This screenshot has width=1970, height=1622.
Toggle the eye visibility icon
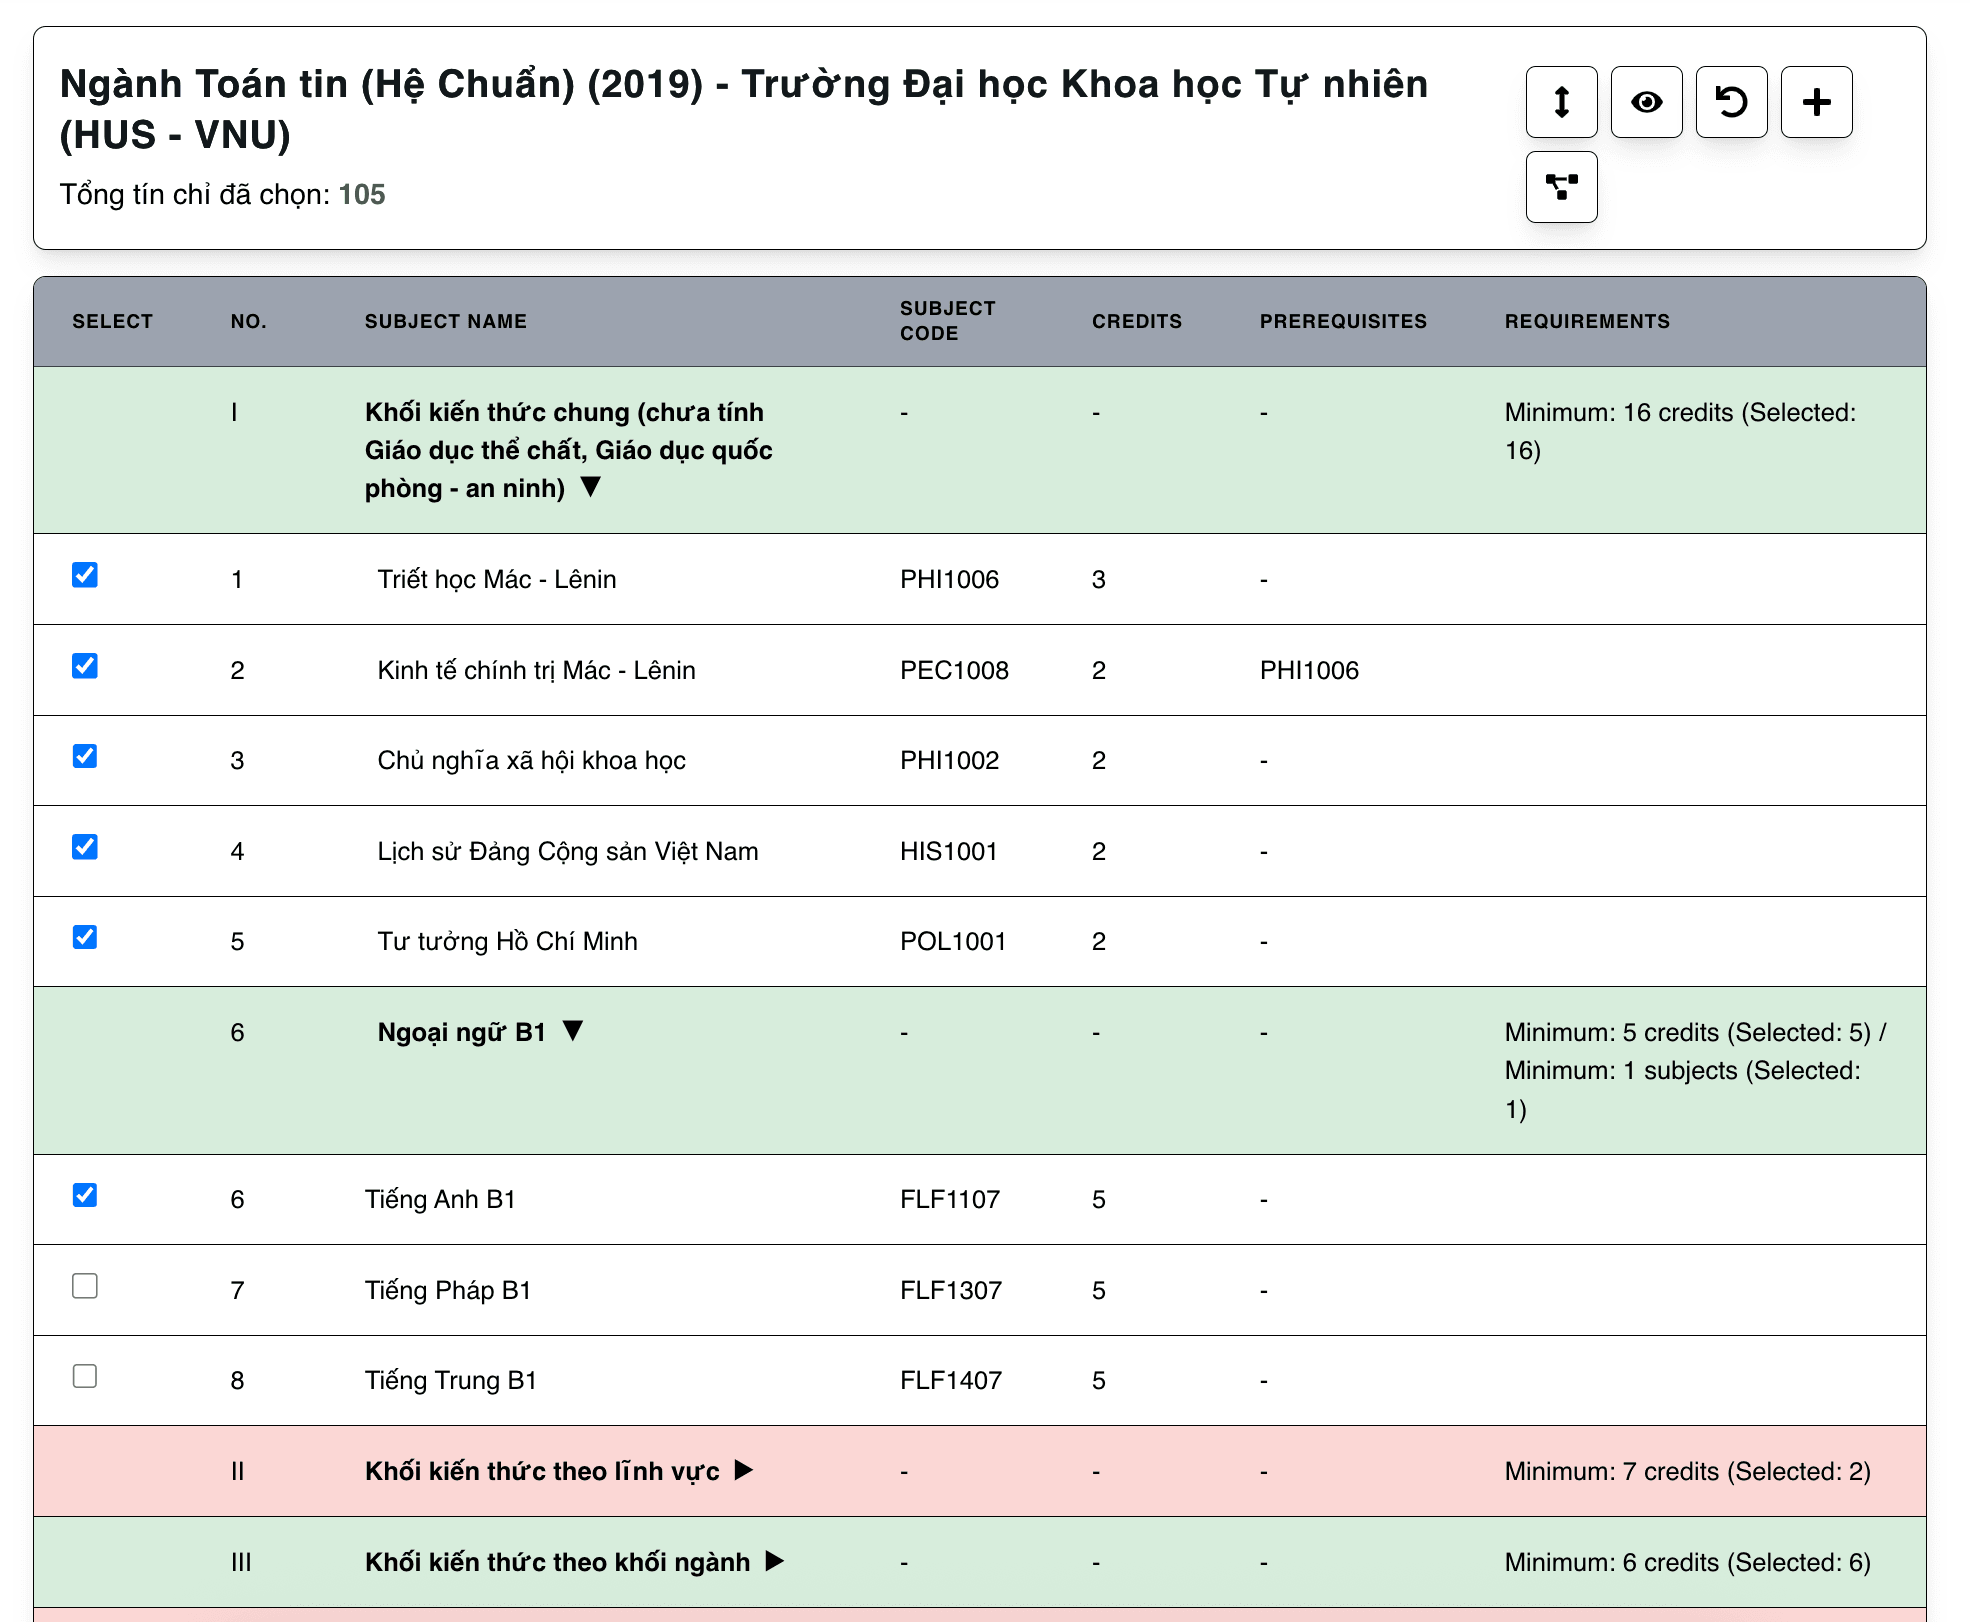pyautogui.click(x=1646, y=102)
